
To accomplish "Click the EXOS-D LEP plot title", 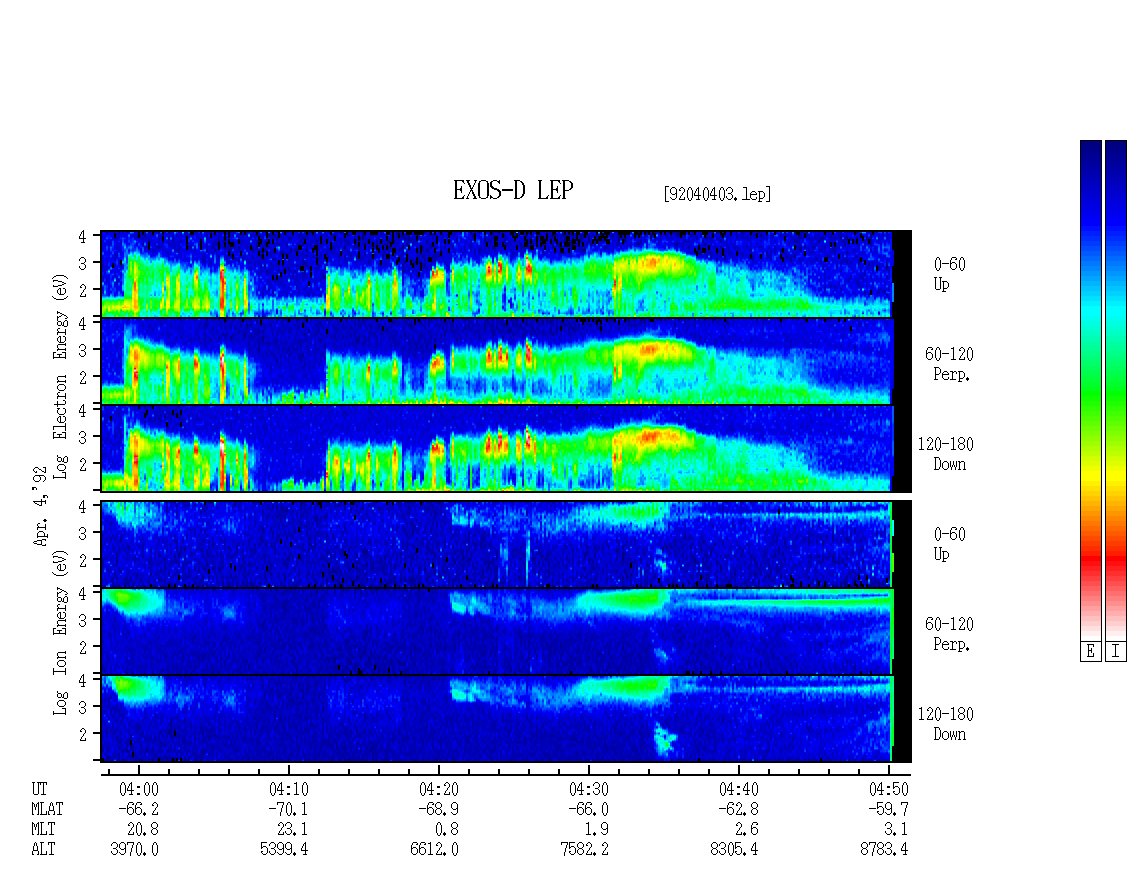I will pos(513,190).
